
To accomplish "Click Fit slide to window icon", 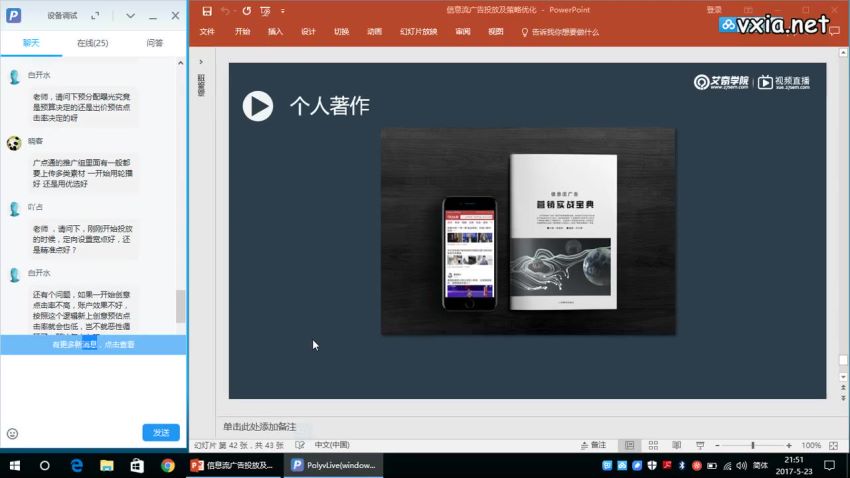I will tap(834, 445).
